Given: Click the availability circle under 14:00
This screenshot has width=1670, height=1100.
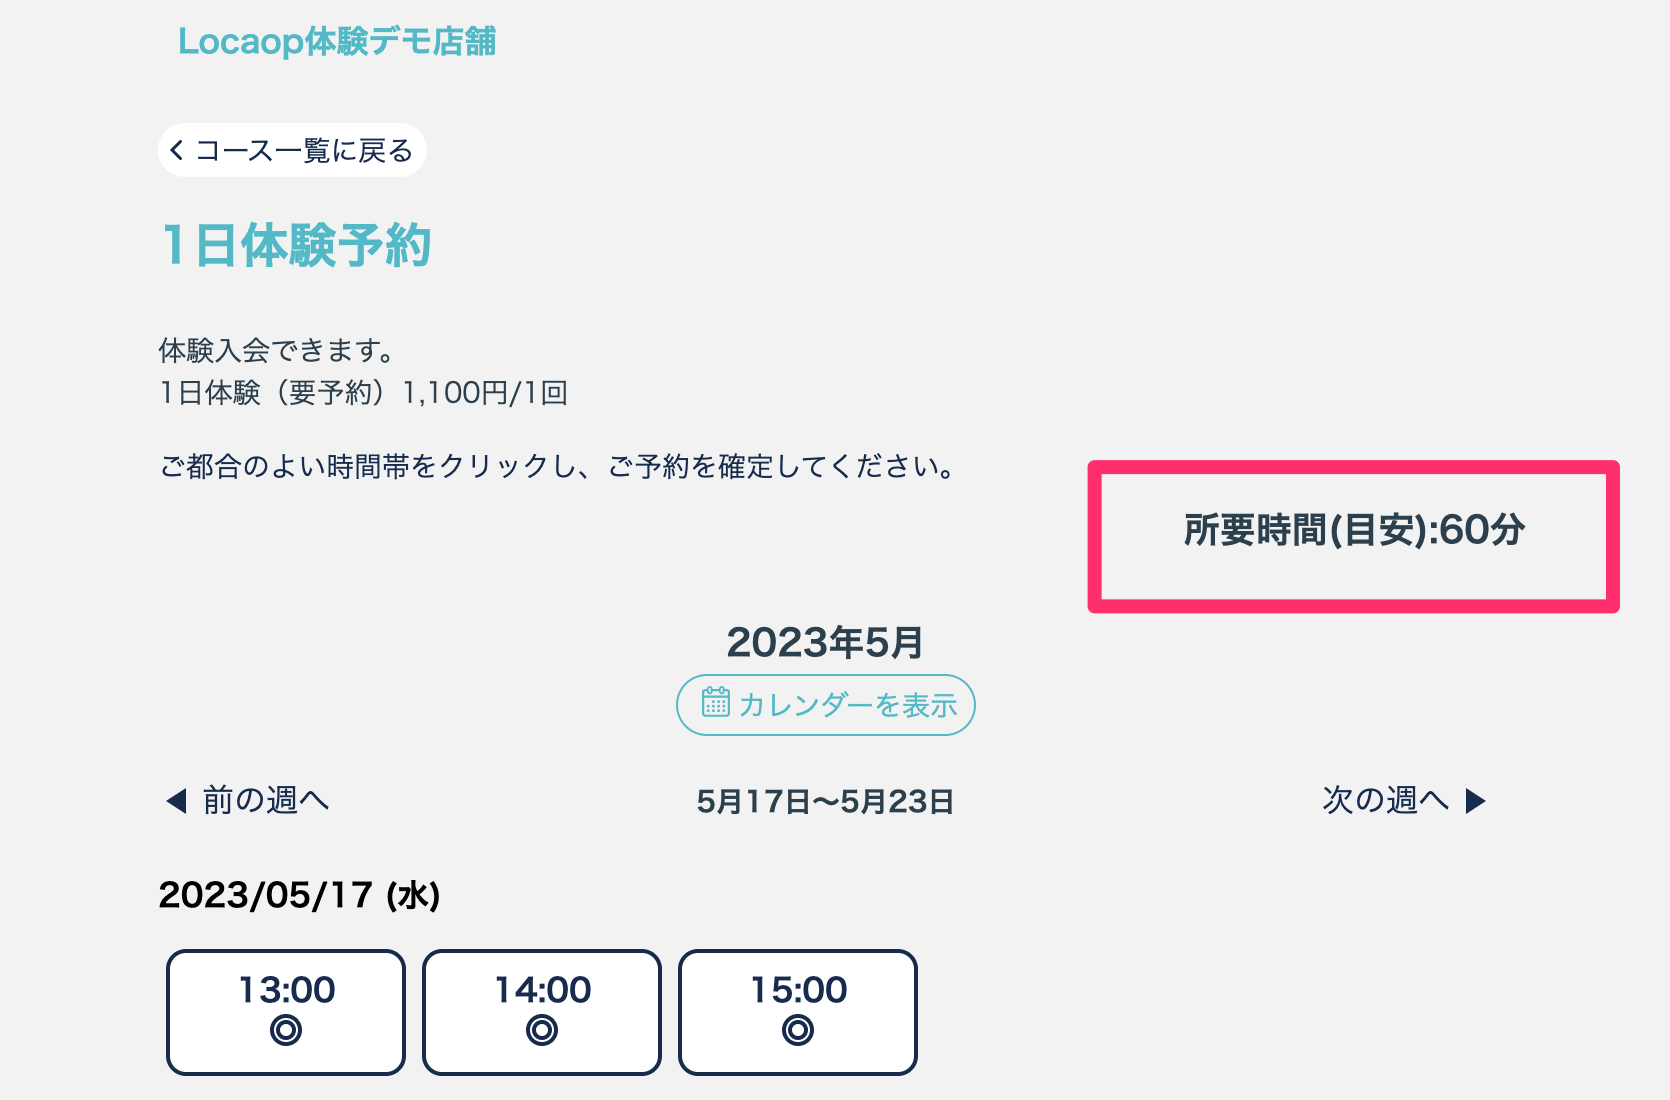Looking at the screenshot, I should coord(542,1030).
